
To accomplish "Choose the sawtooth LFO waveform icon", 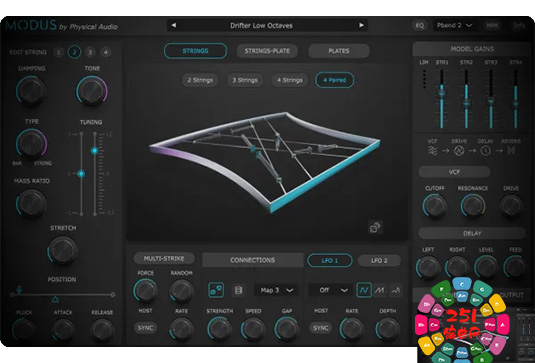I will click(379, 290).
